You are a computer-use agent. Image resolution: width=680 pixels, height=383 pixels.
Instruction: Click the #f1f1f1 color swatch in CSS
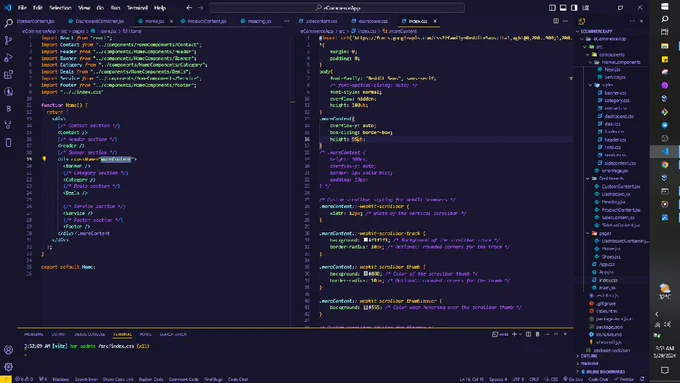(x=366, y=240)
